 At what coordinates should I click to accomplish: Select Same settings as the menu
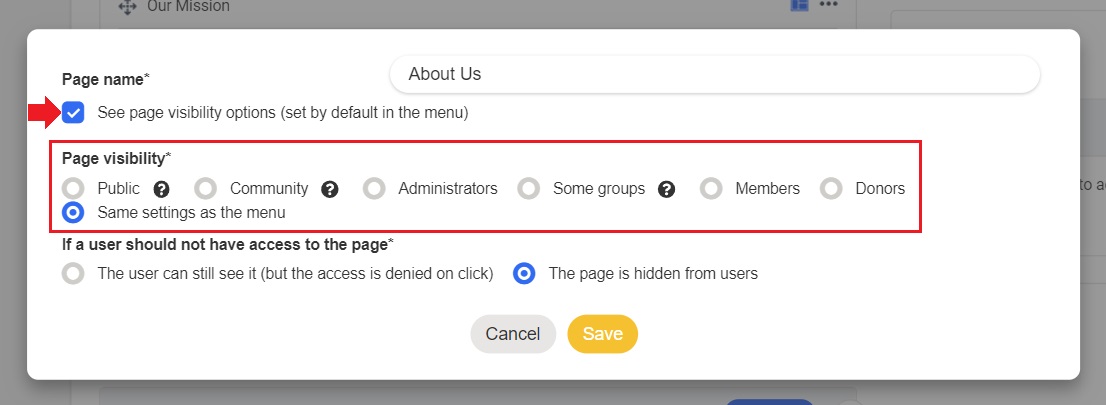pos(73,212)
